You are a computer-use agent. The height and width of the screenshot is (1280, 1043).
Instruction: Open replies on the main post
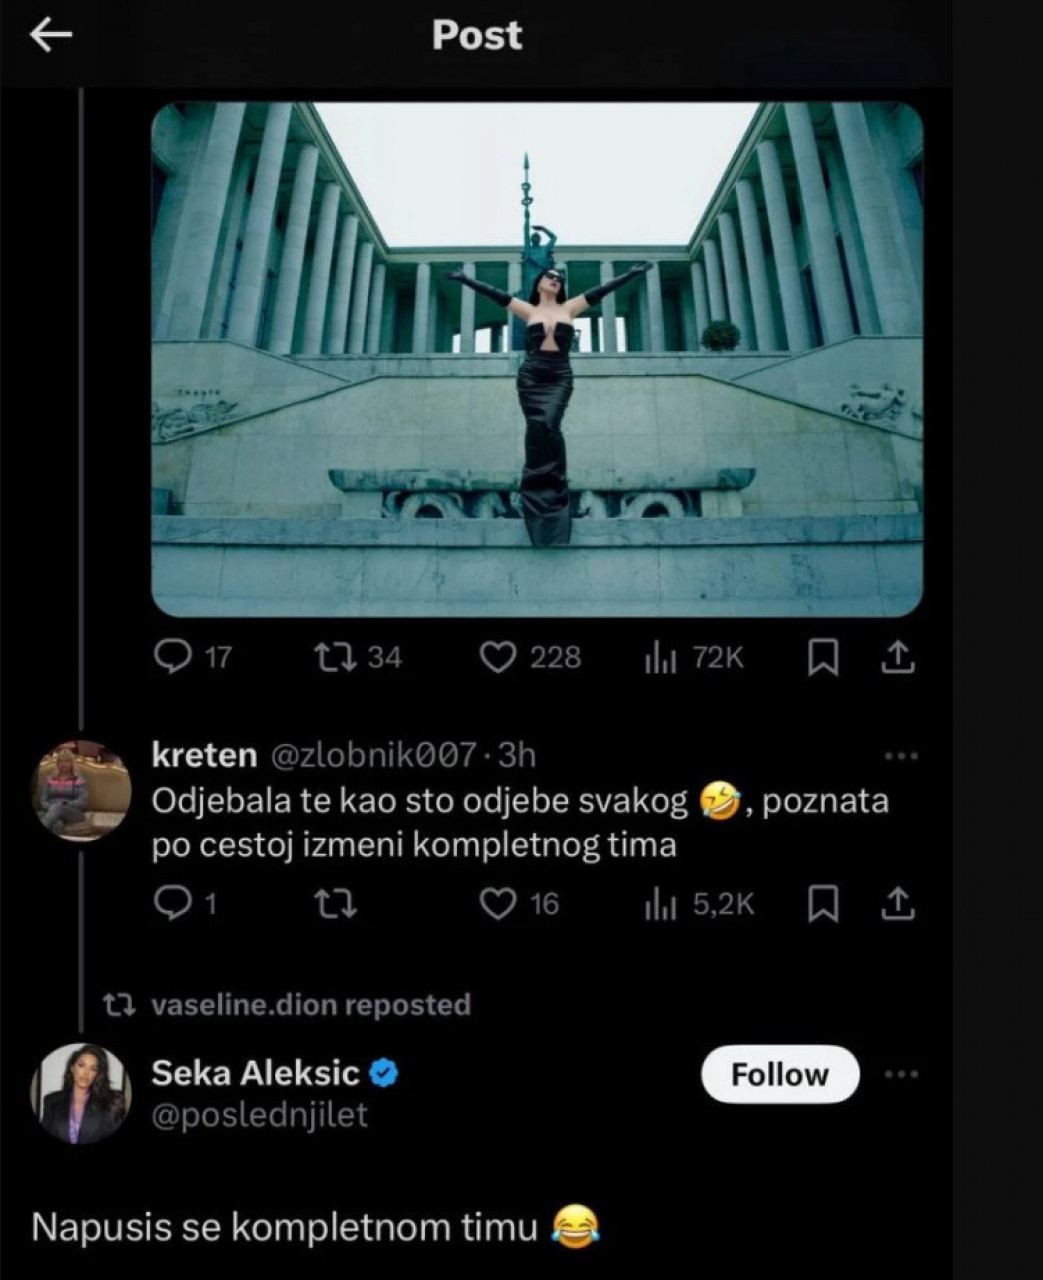point(175,657)
